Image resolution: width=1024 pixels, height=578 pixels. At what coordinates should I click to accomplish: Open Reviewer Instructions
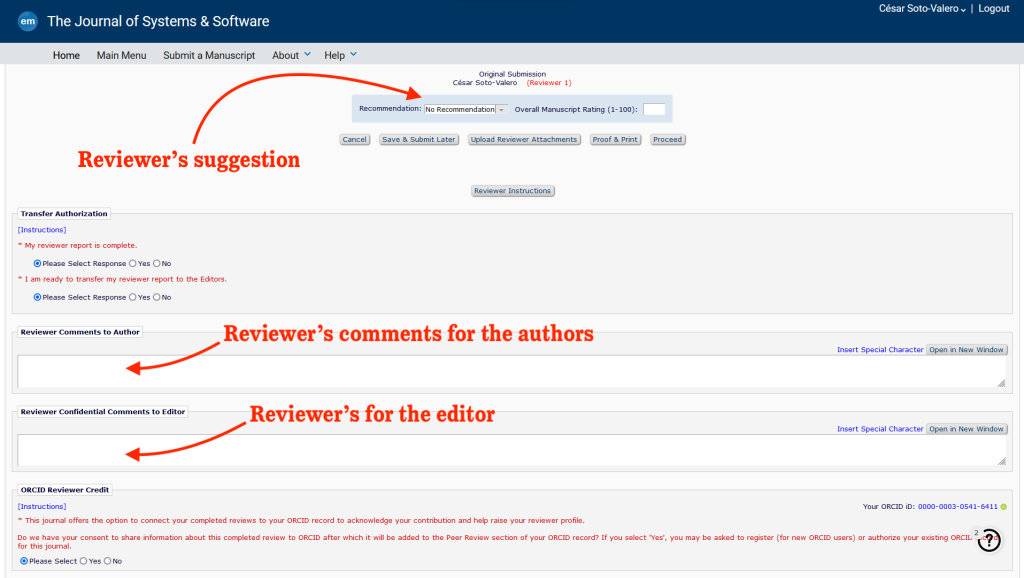click(512, 190)
